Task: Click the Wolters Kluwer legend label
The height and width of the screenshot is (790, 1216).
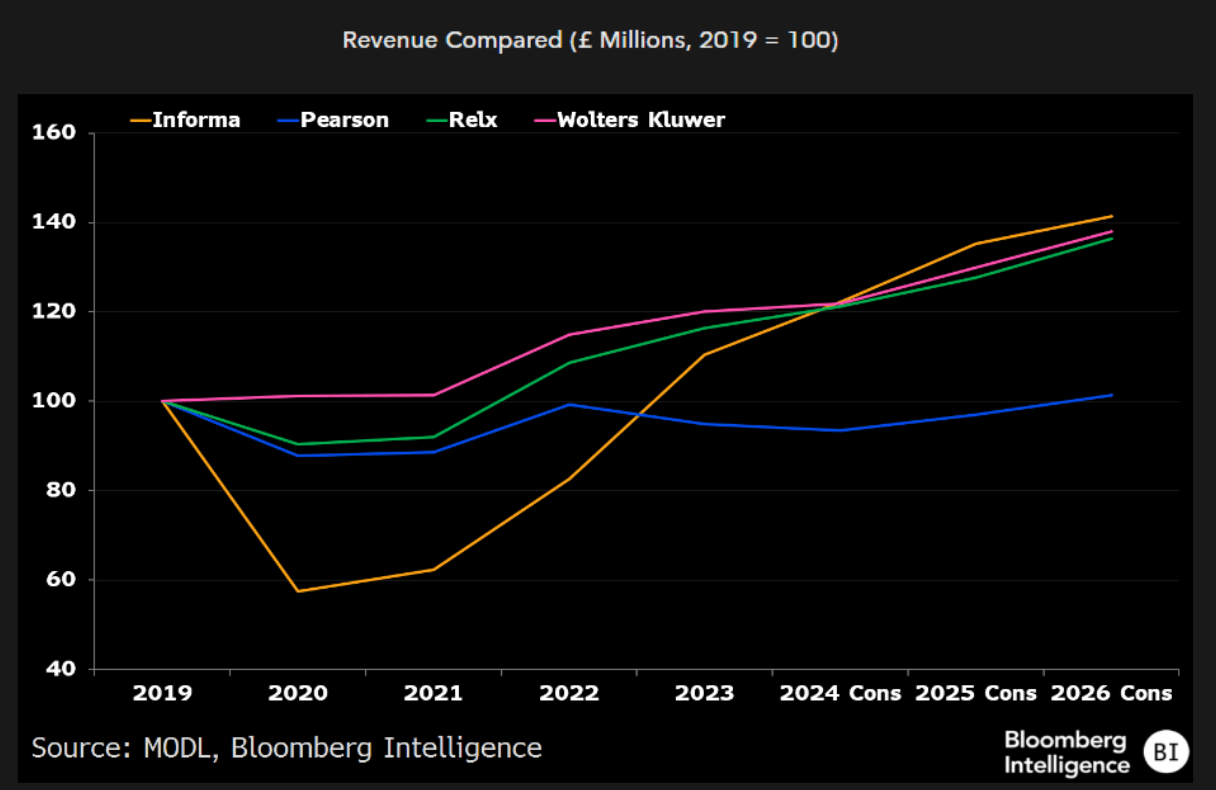Action: tap(640, 120)
